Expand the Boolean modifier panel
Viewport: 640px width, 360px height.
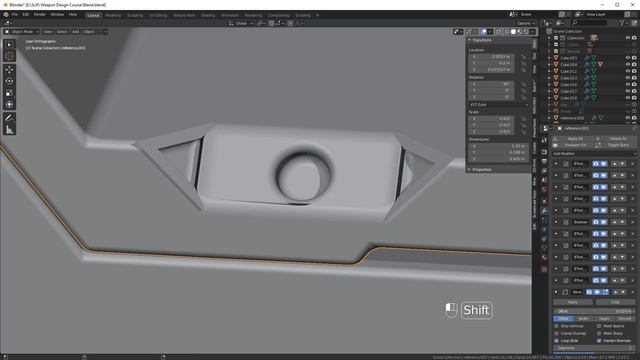[556, 222]
